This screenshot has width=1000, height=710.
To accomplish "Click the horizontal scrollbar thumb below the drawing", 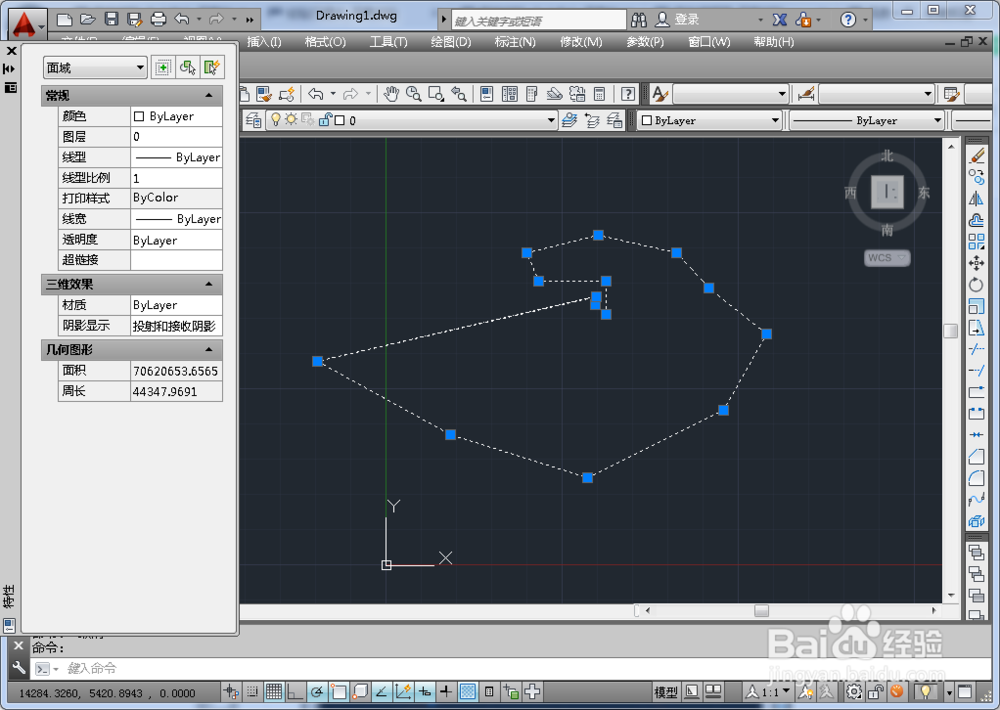I will 761,610.
